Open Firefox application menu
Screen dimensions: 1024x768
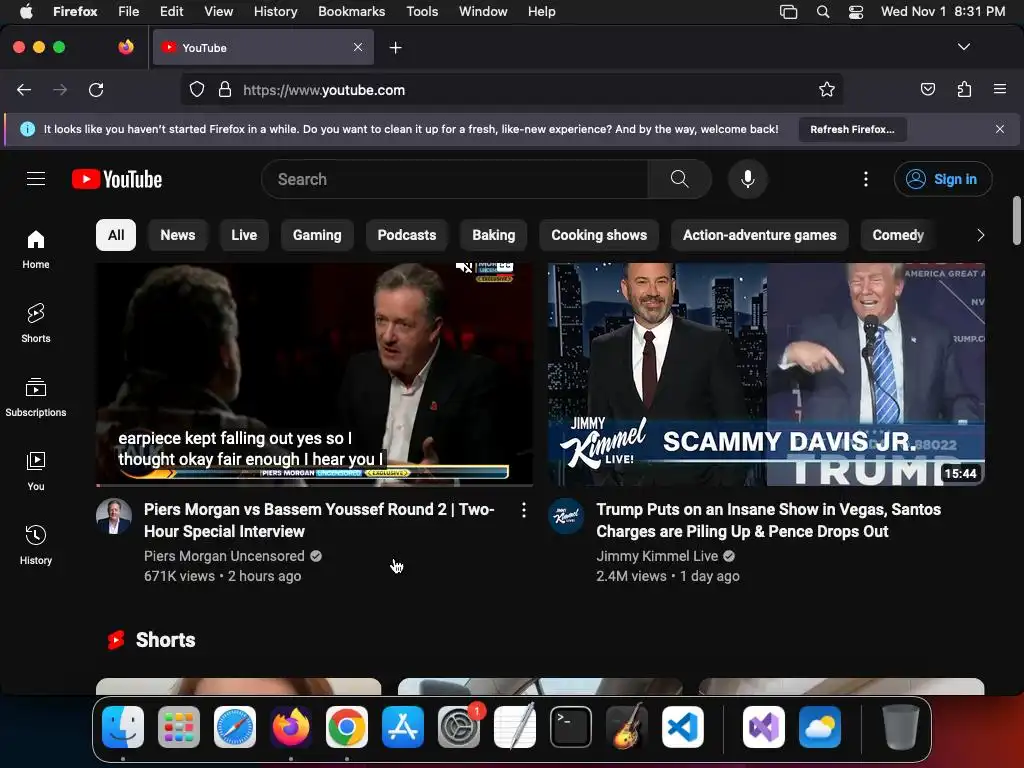[1000, 89]
